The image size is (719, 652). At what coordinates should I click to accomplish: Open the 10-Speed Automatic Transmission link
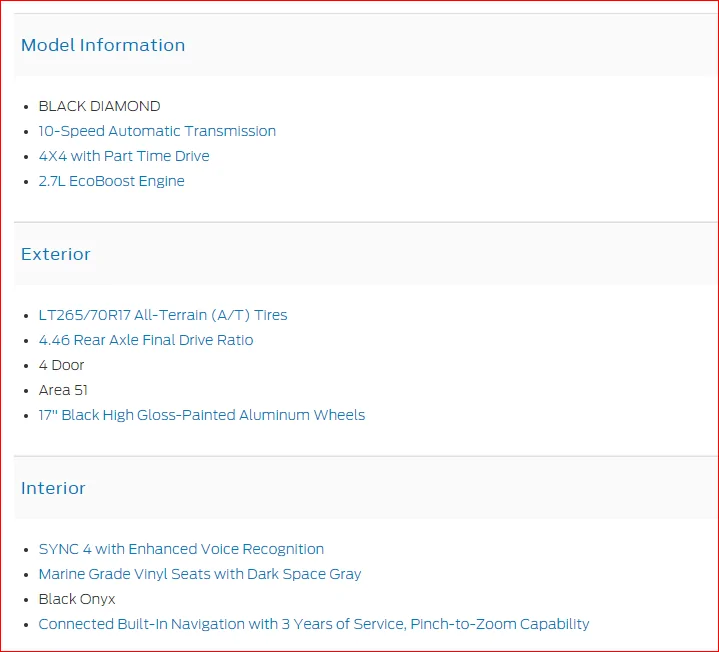[x=157, y=131]
